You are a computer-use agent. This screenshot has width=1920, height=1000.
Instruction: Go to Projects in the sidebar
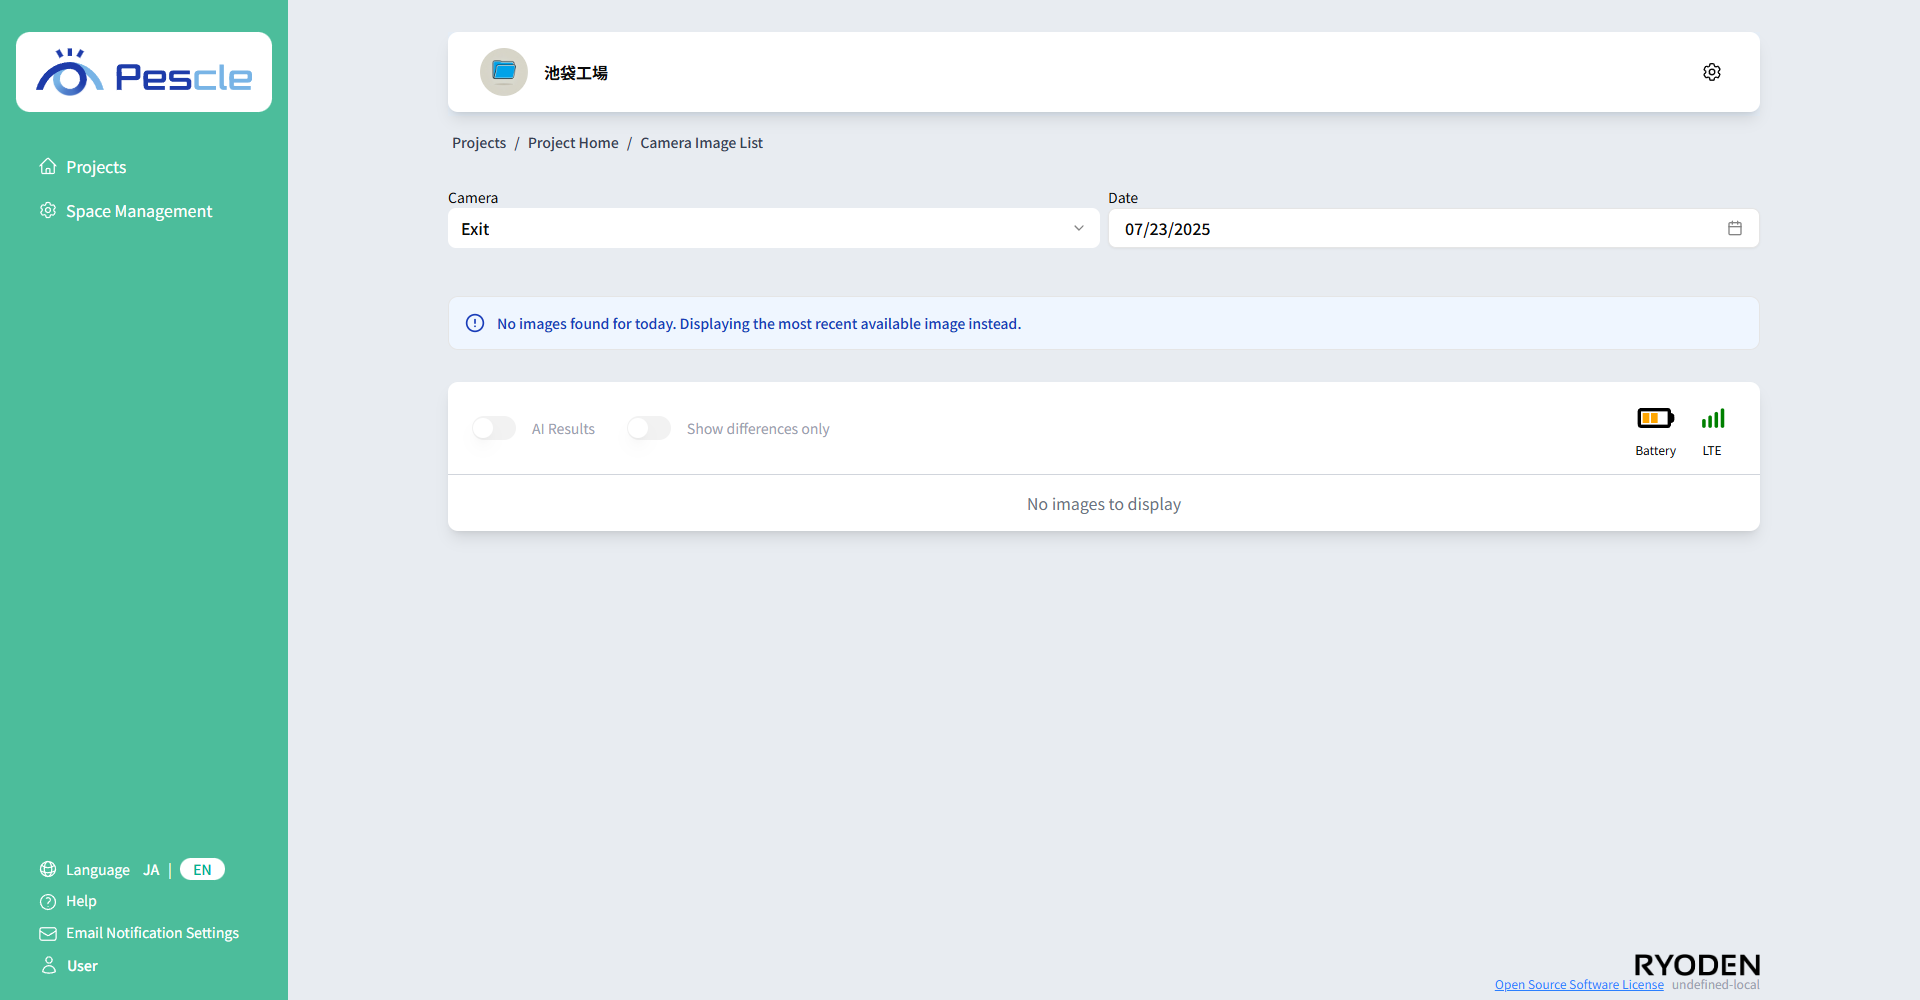(x=95, y=167)
